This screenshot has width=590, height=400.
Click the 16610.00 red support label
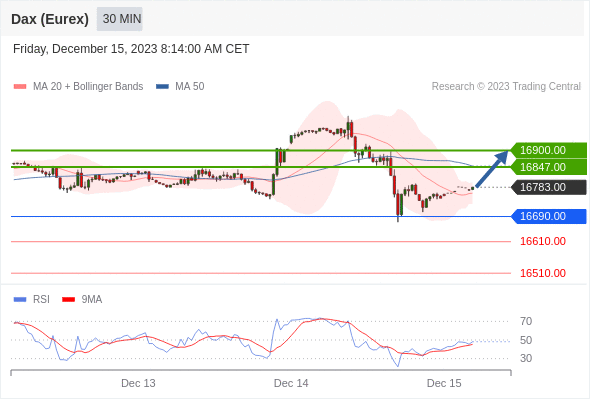pyautogui.click(x=543, y=241)
